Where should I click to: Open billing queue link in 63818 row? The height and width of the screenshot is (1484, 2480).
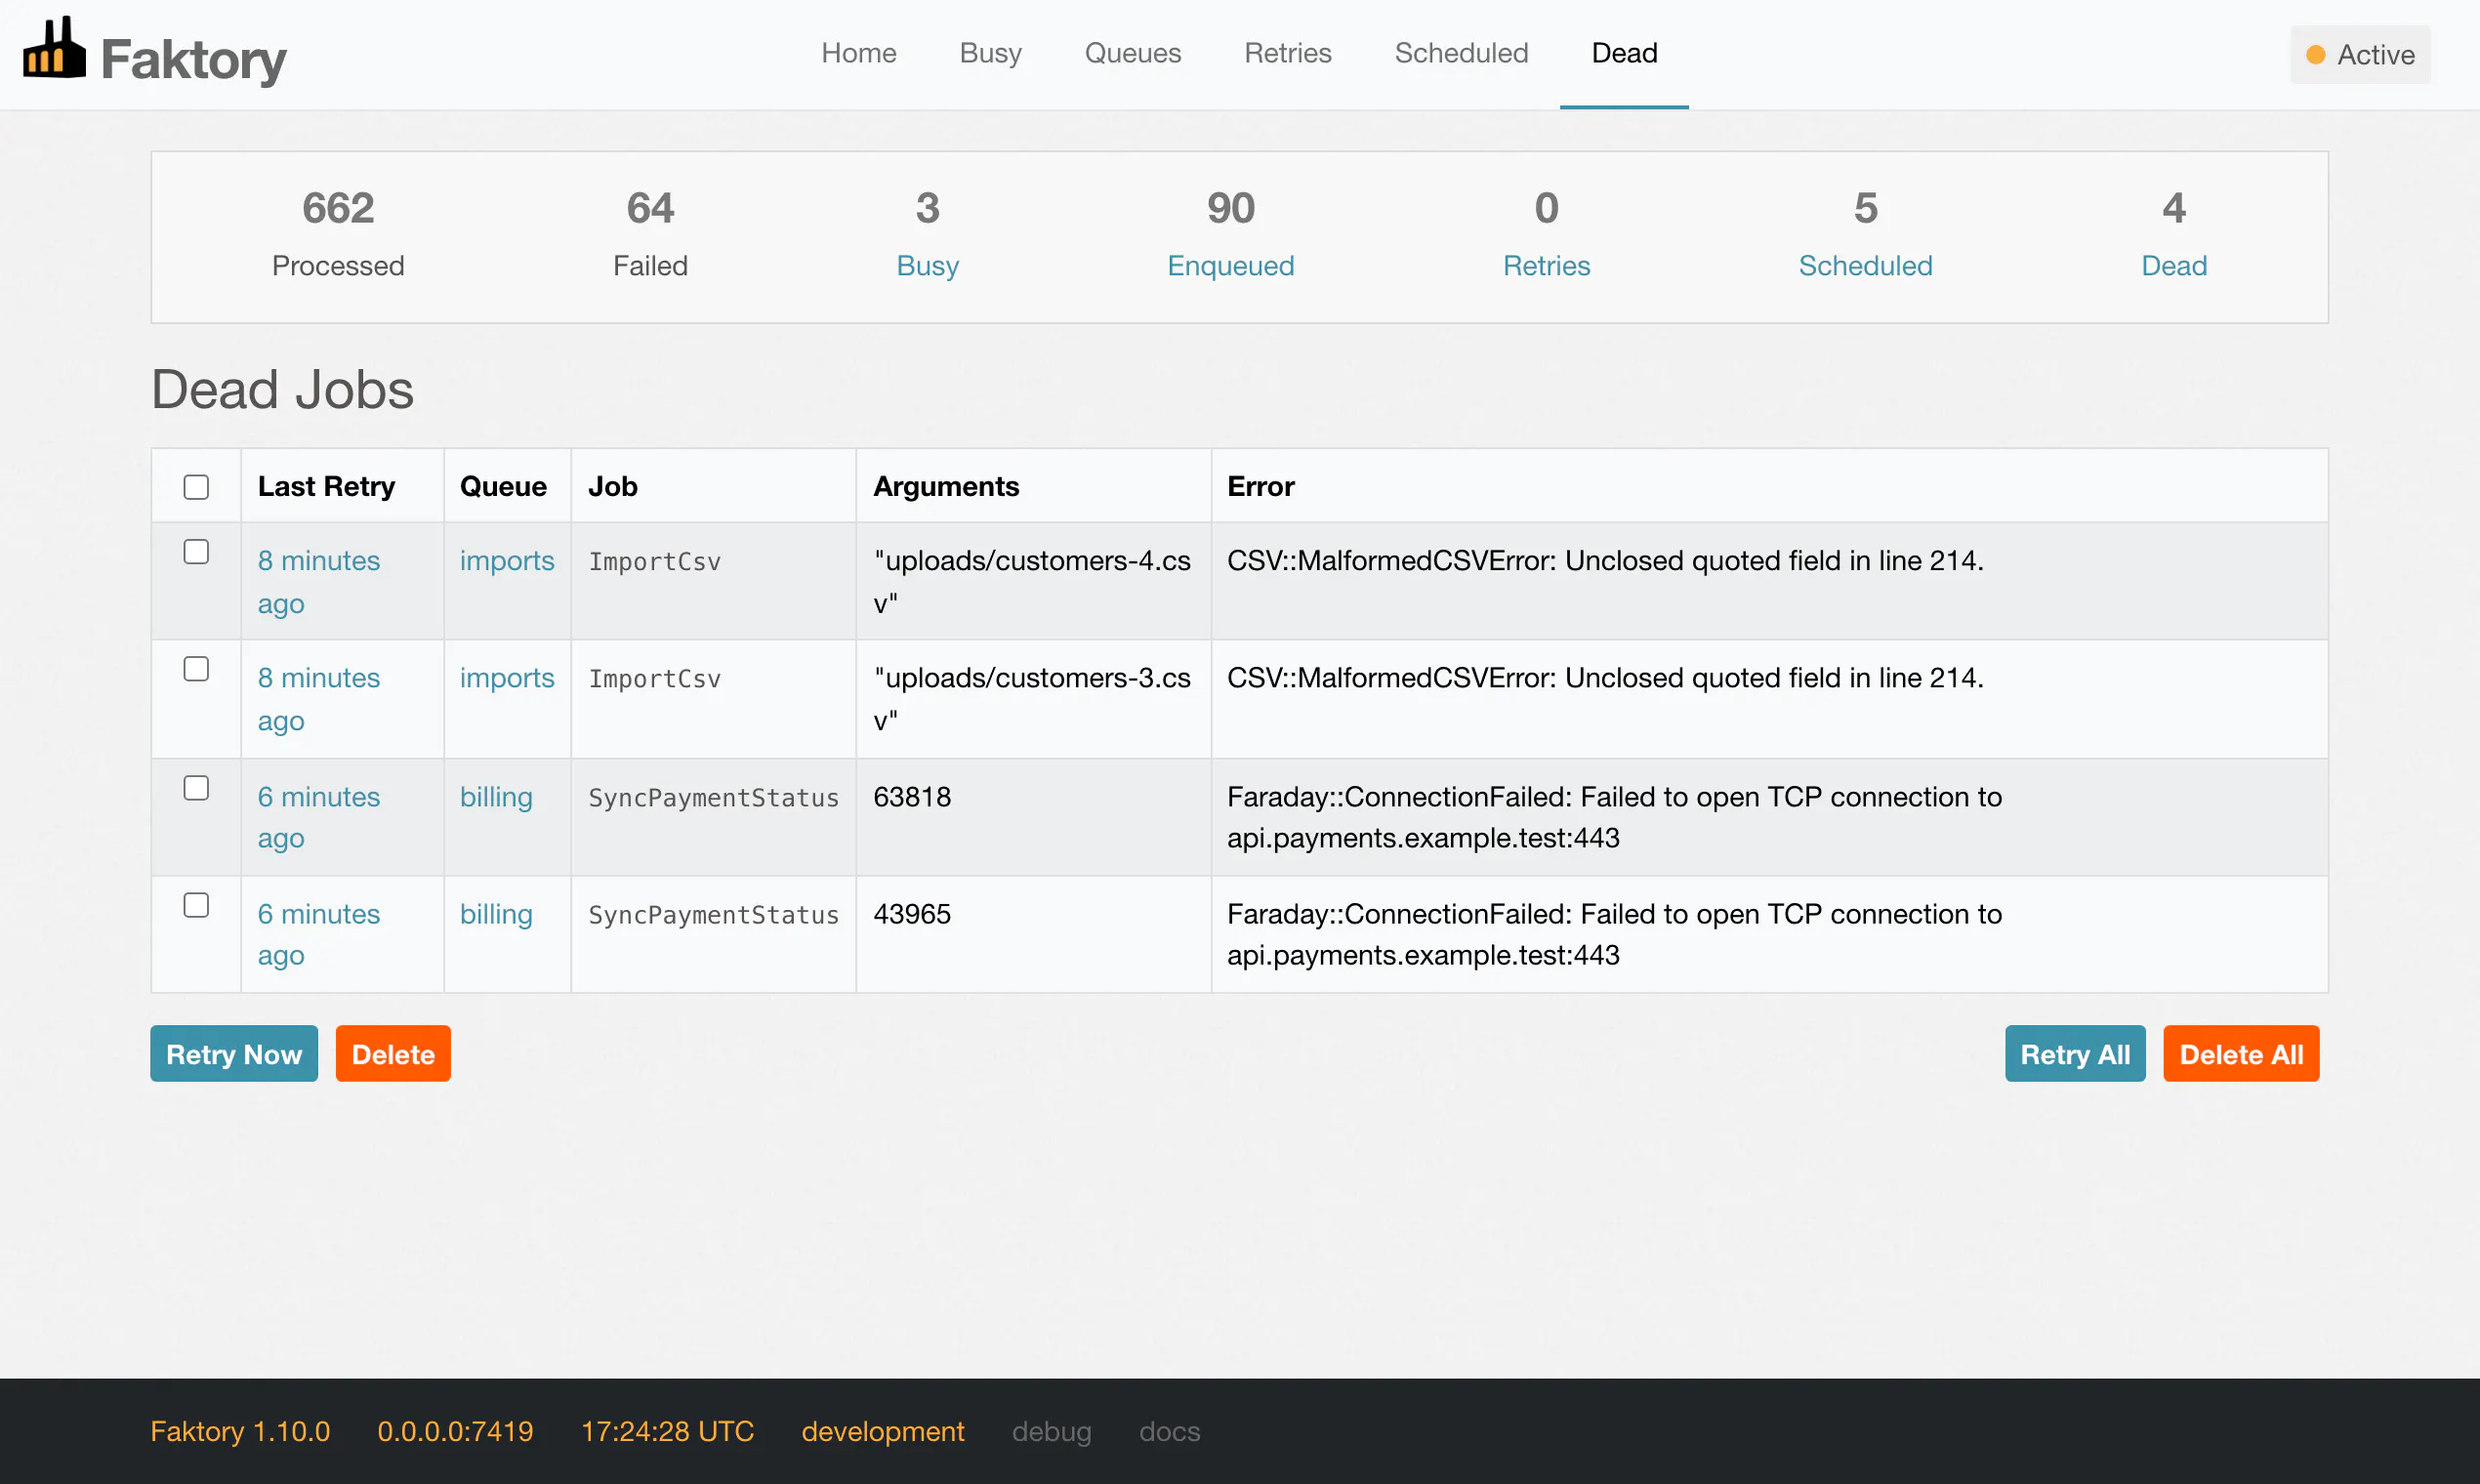tap(496, 797)
